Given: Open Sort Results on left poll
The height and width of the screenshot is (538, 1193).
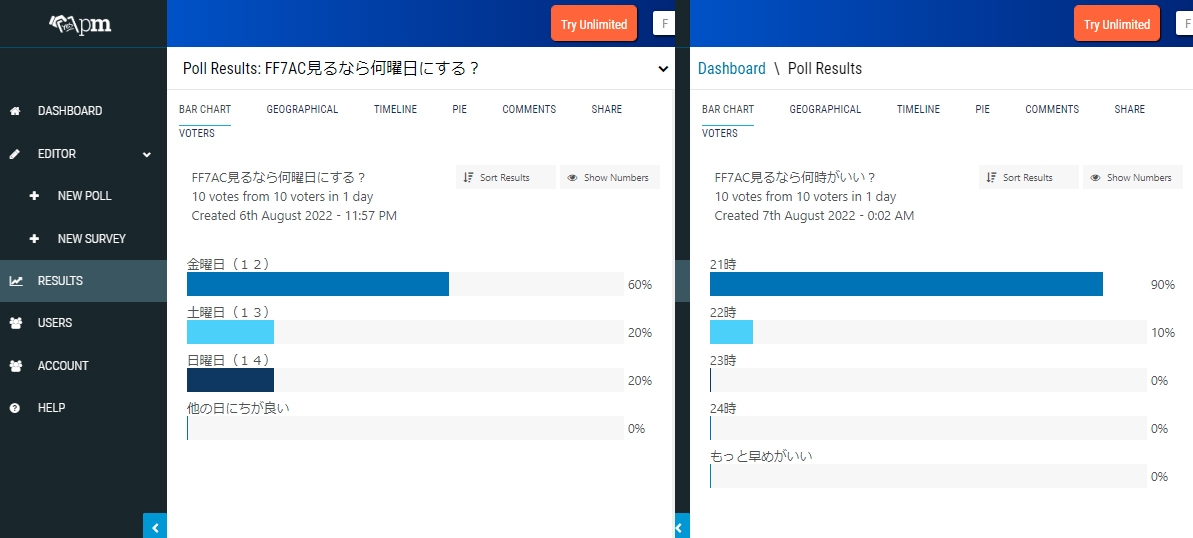Looking at the screenshot, I should click(505, 178).
